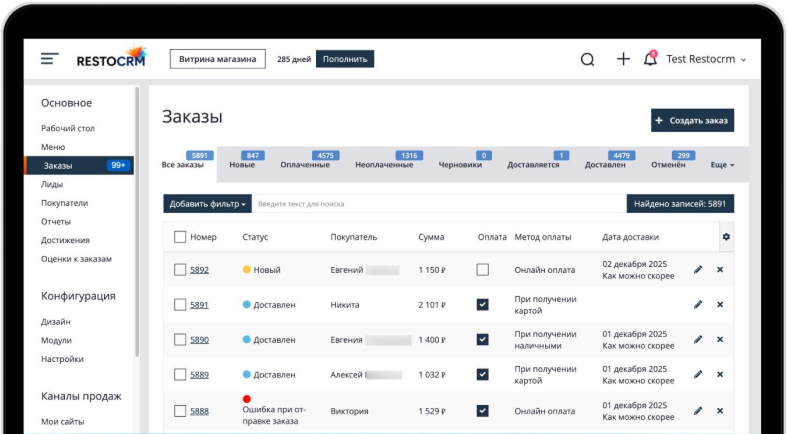
Task: Open Меню in sidebar
Action: coord(53,147)
